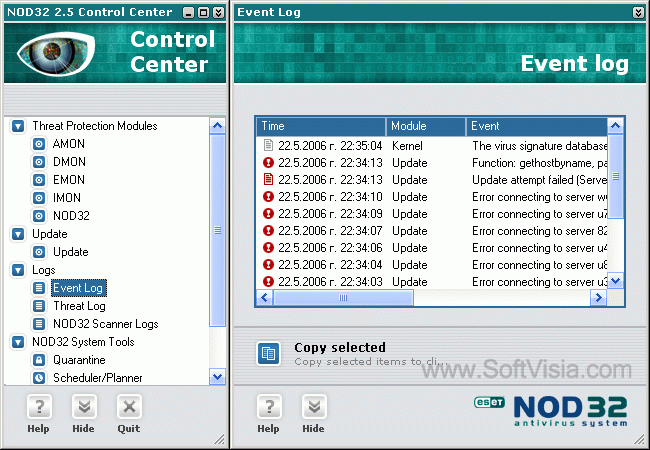This screenshot has height=450, width=650.
Task: Select AMON in the module tree
Action: pyautogui.click(x=69, y=144)
